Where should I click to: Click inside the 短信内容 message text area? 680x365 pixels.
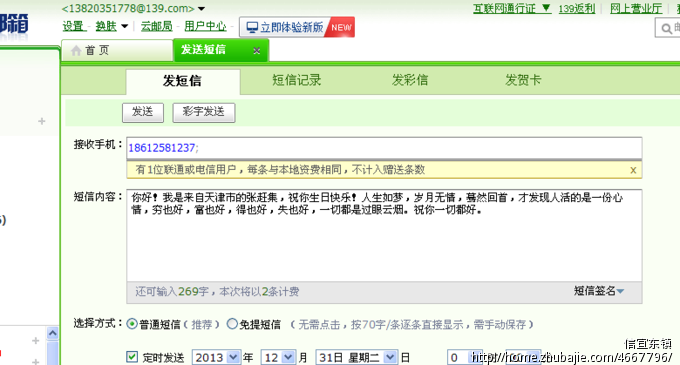tap(384, 235)
